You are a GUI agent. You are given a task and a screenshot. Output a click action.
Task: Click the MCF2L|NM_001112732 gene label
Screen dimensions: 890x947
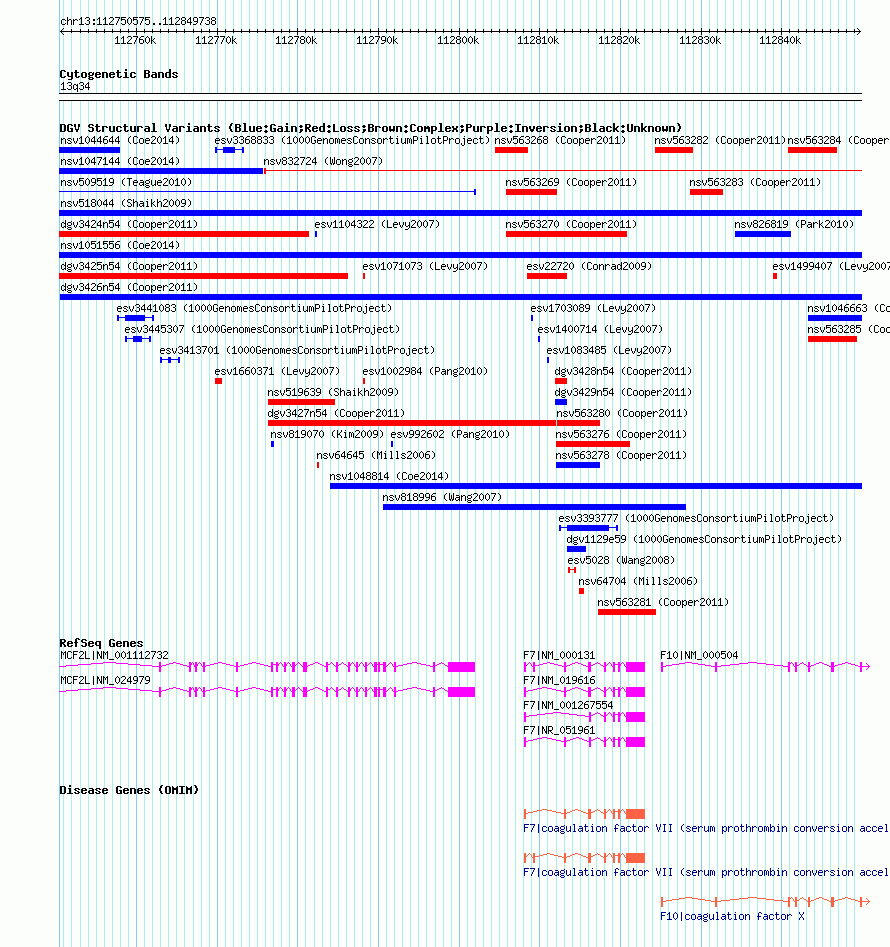coord(114,655)
